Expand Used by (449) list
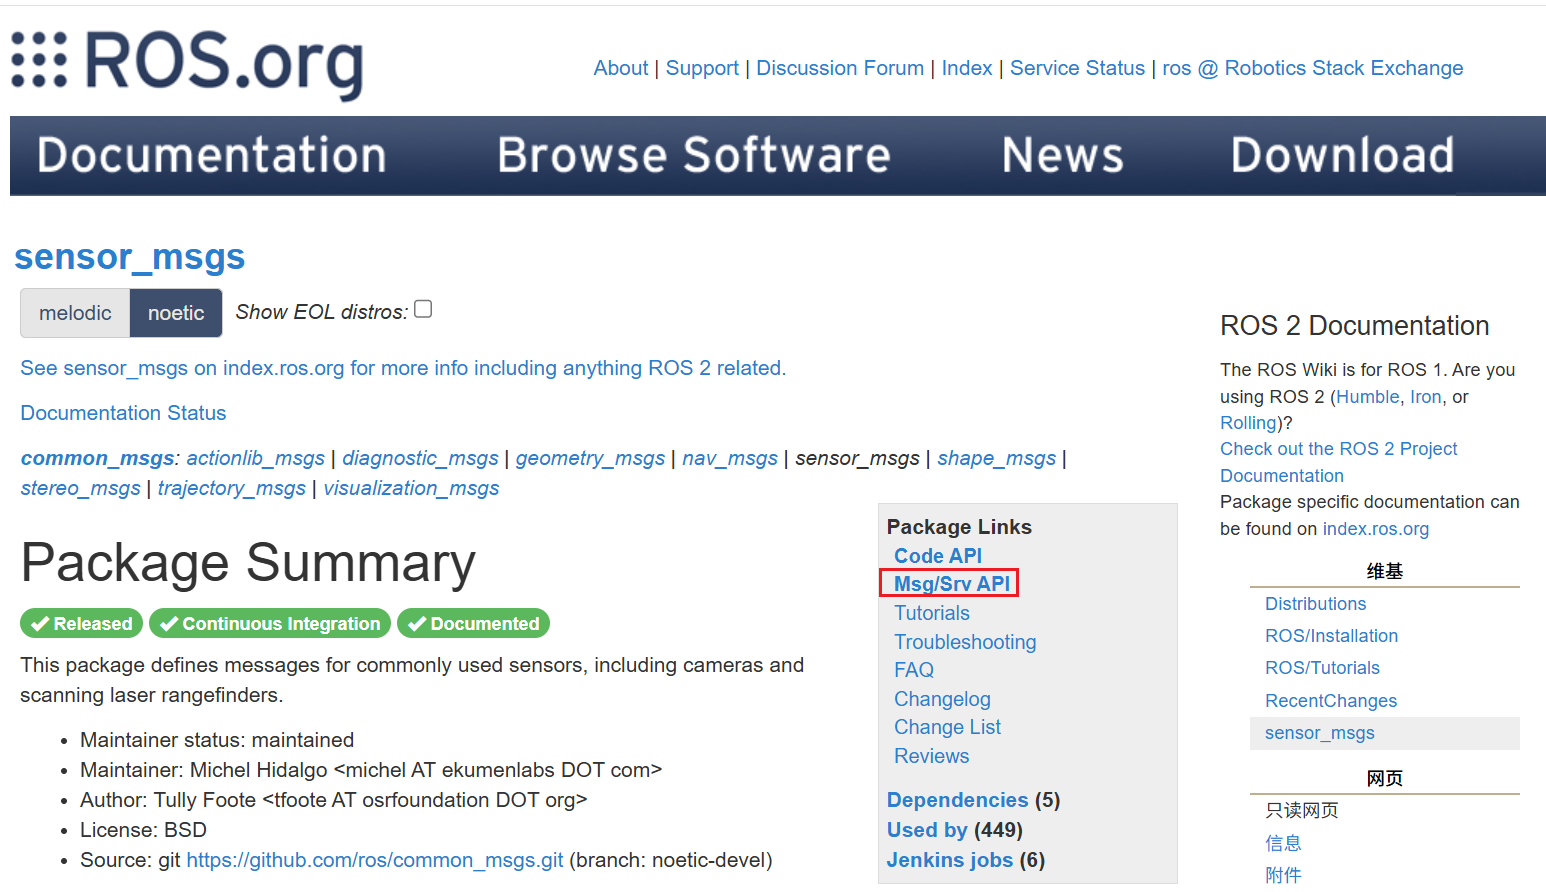 pos(927,830)
